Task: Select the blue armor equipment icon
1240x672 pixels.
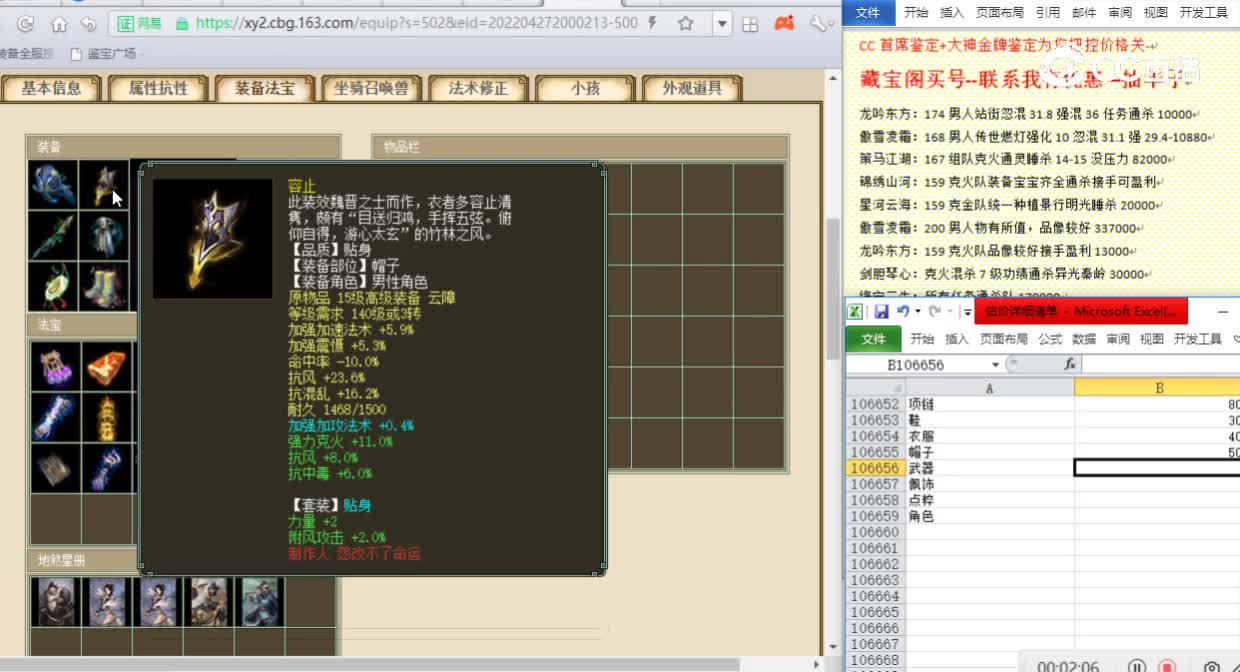Action: 53,186
